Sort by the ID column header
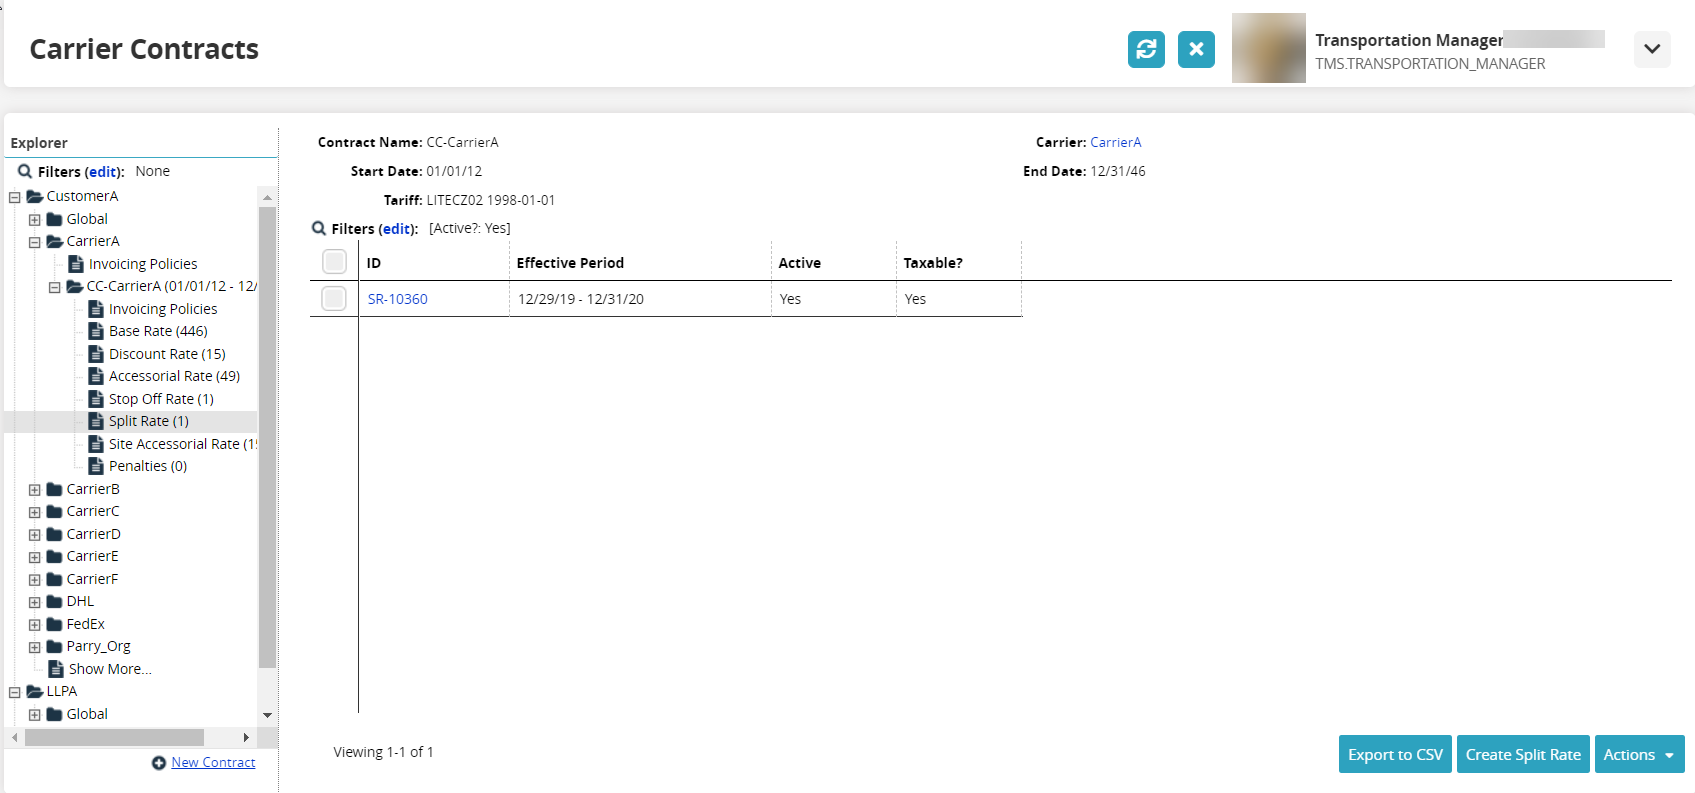This screenshot has height=793, width=1695. [374, 263]
